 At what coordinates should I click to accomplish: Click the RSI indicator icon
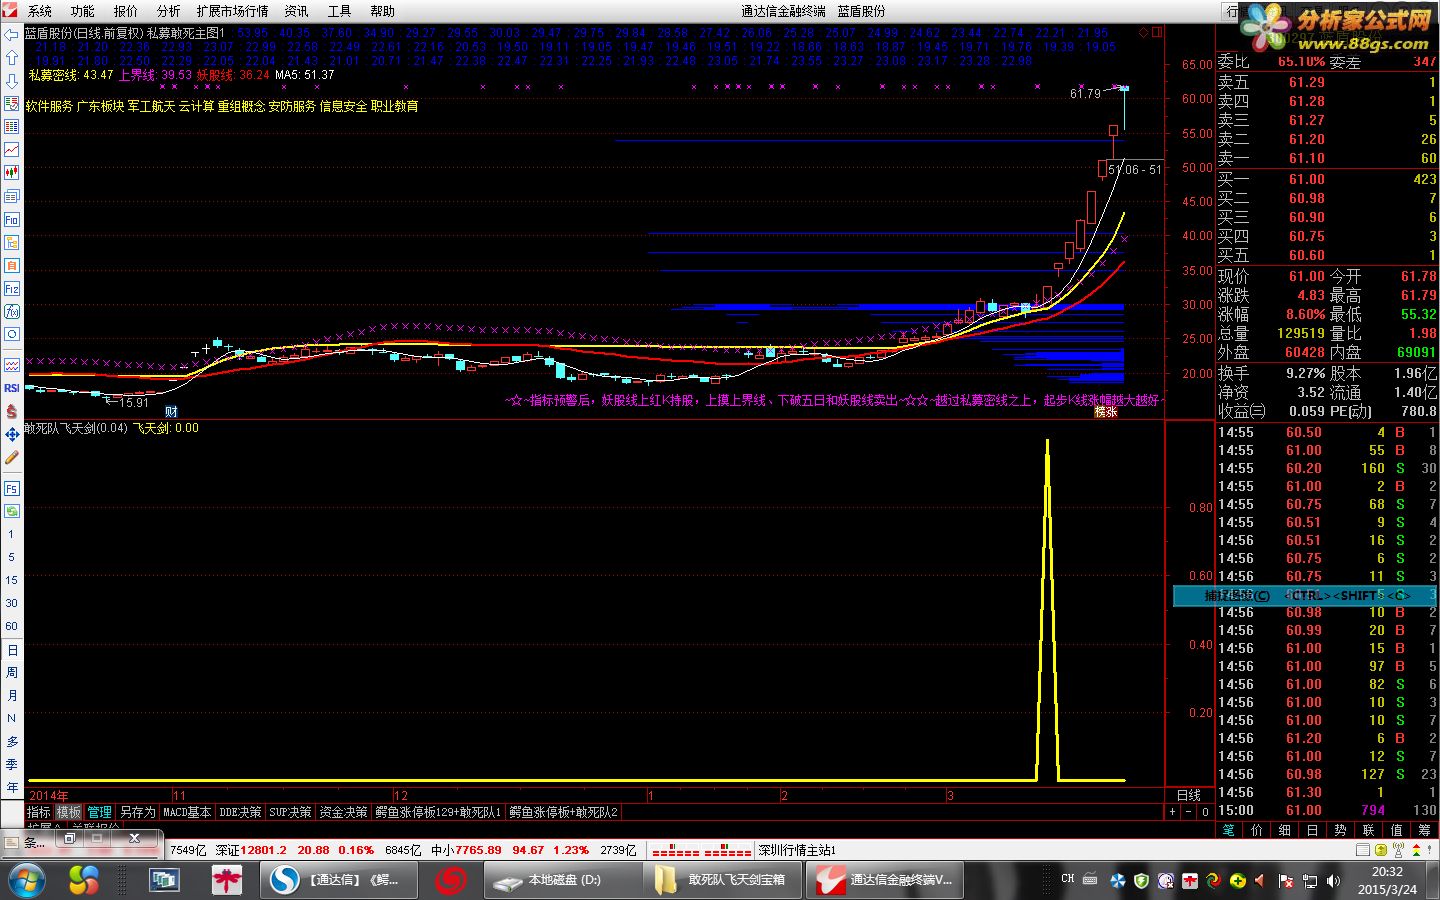[x=12, y=387]
